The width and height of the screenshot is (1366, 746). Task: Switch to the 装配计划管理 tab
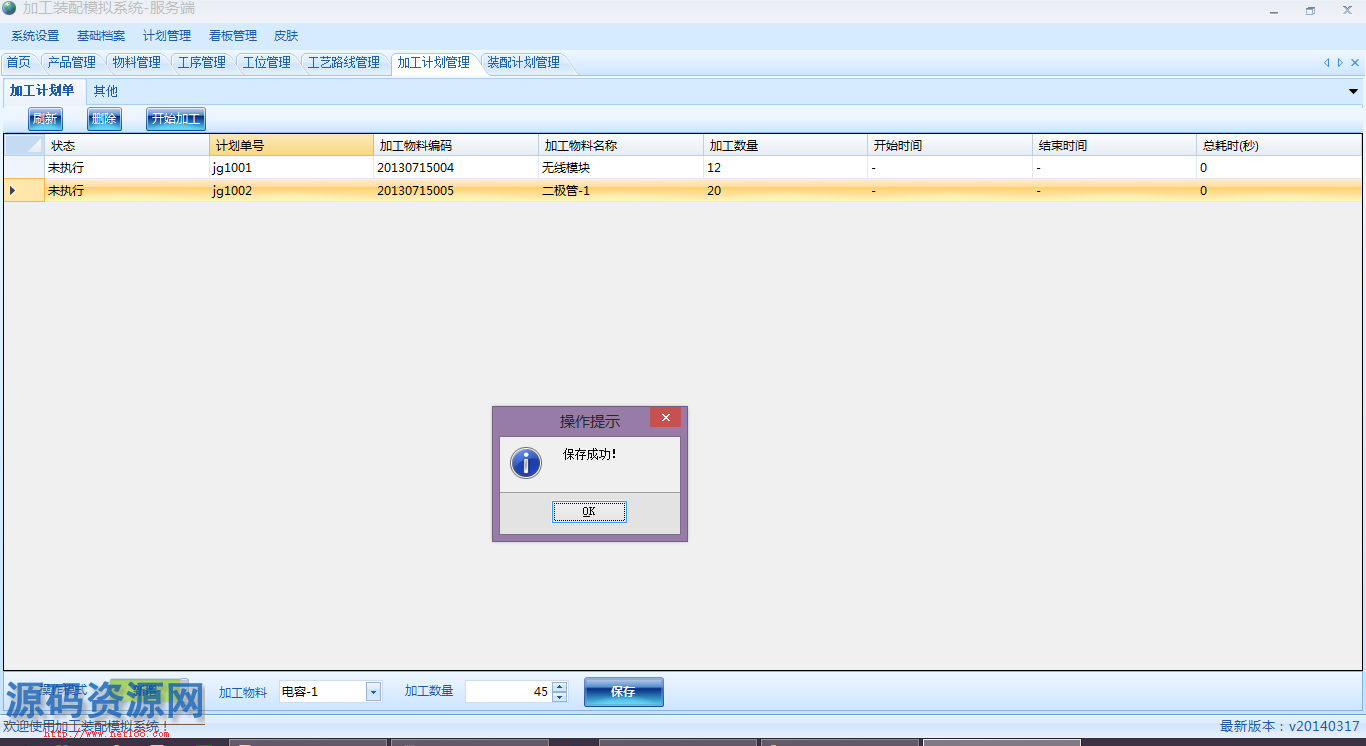pos(524,62)
